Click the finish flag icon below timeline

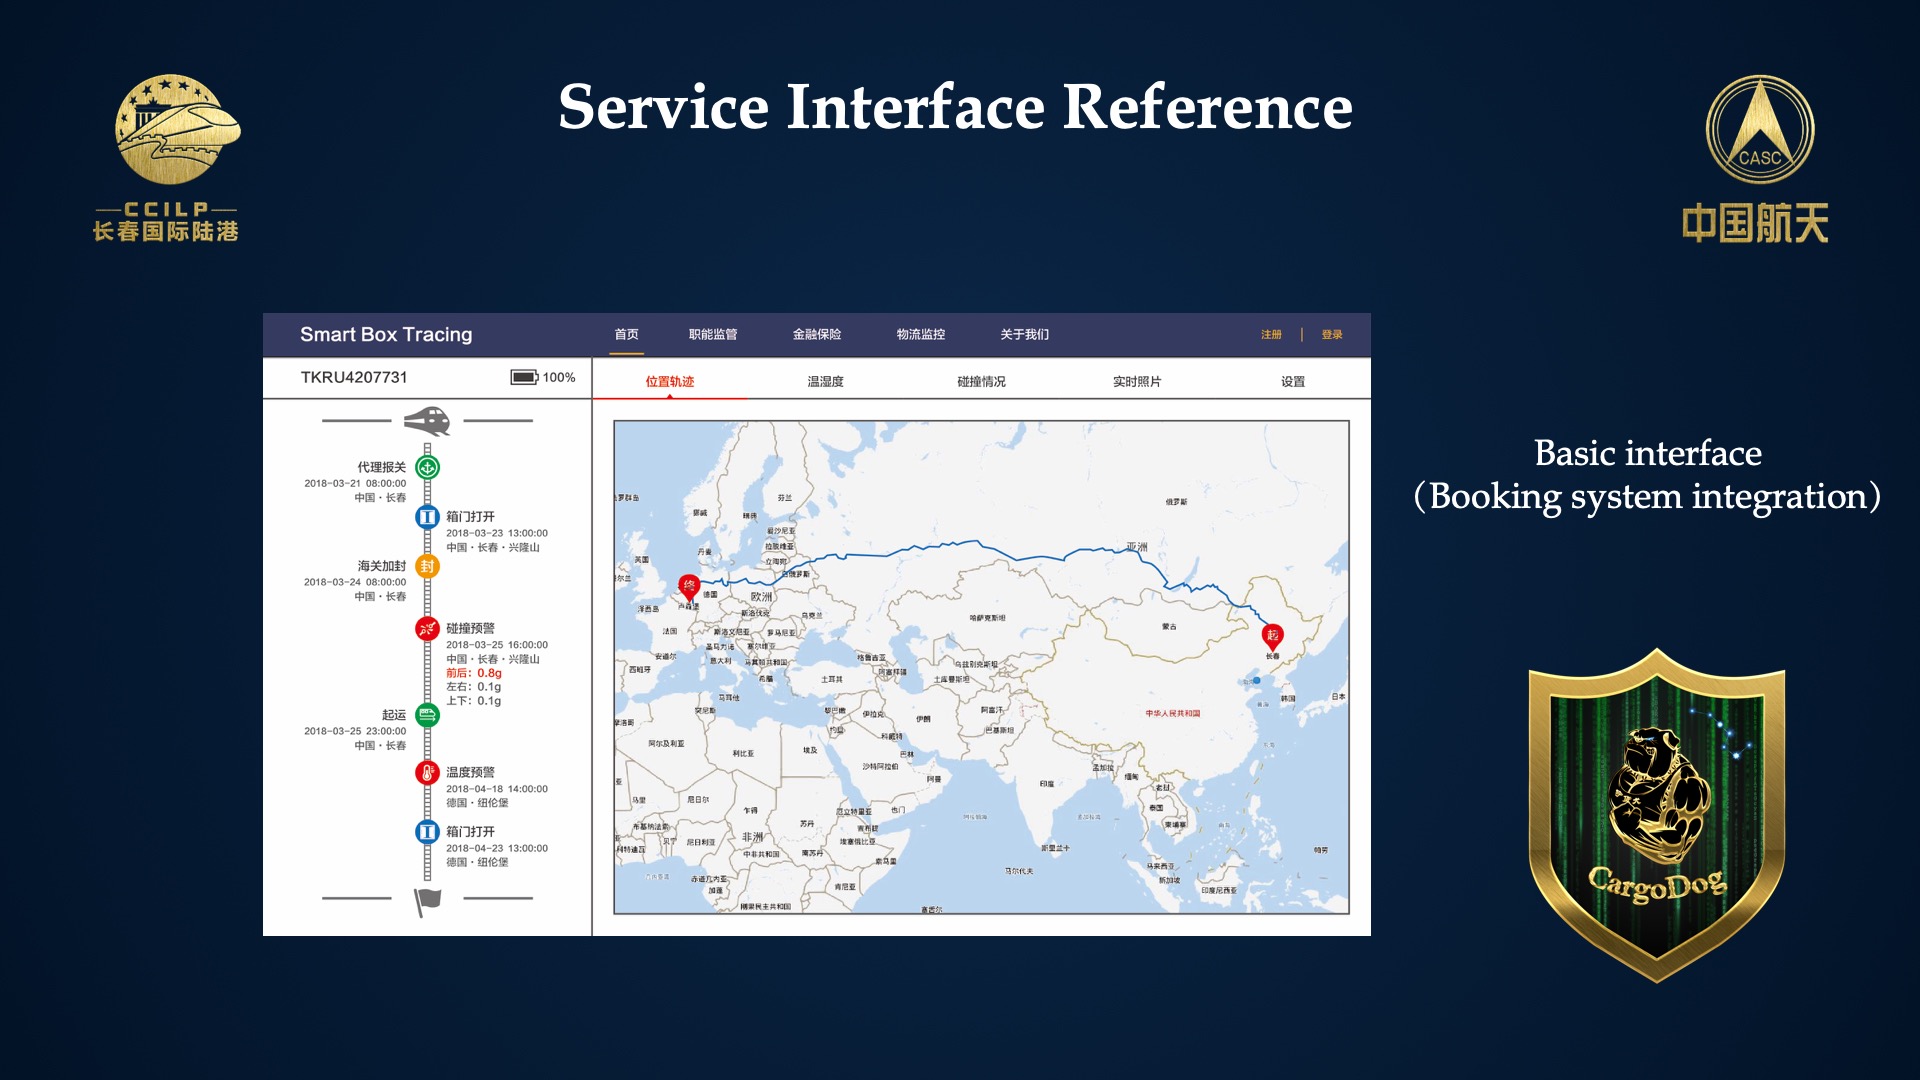point(428,900)
